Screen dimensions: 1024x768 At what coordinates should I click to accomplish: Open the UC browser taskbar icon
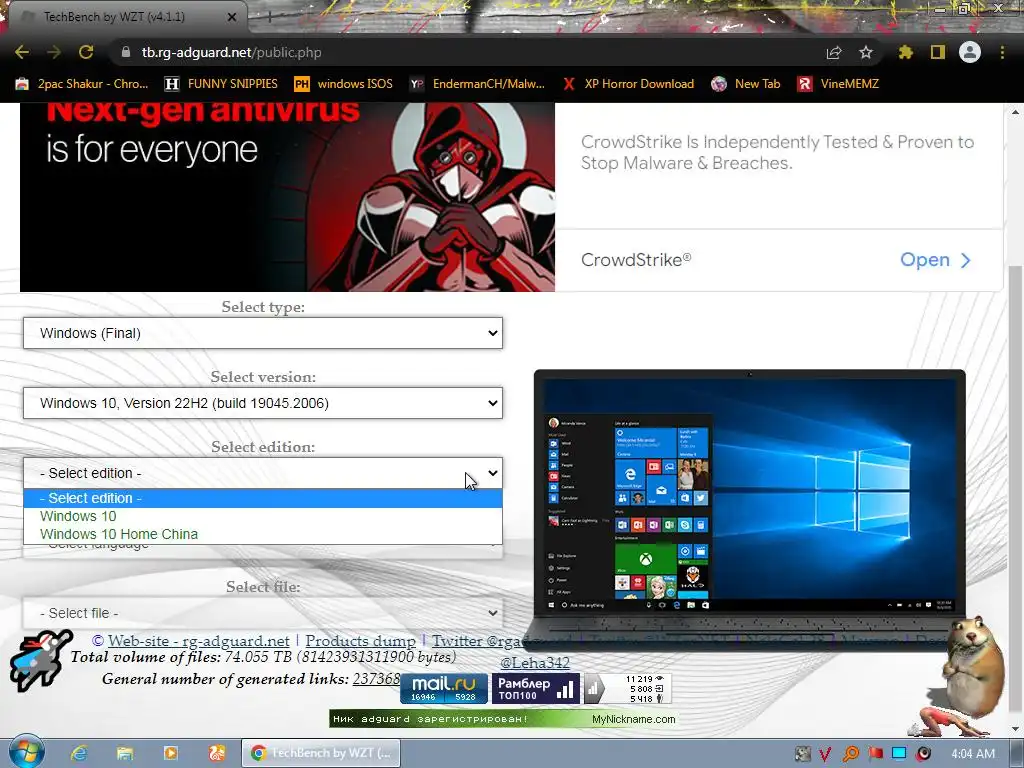click(217, 753)
